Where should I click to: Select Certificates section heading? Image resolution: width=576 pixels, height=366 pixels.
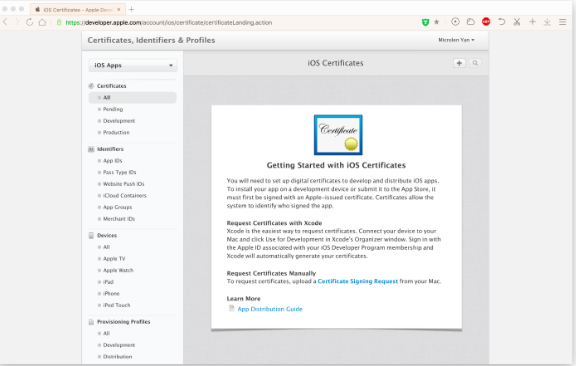coord(112,86)
